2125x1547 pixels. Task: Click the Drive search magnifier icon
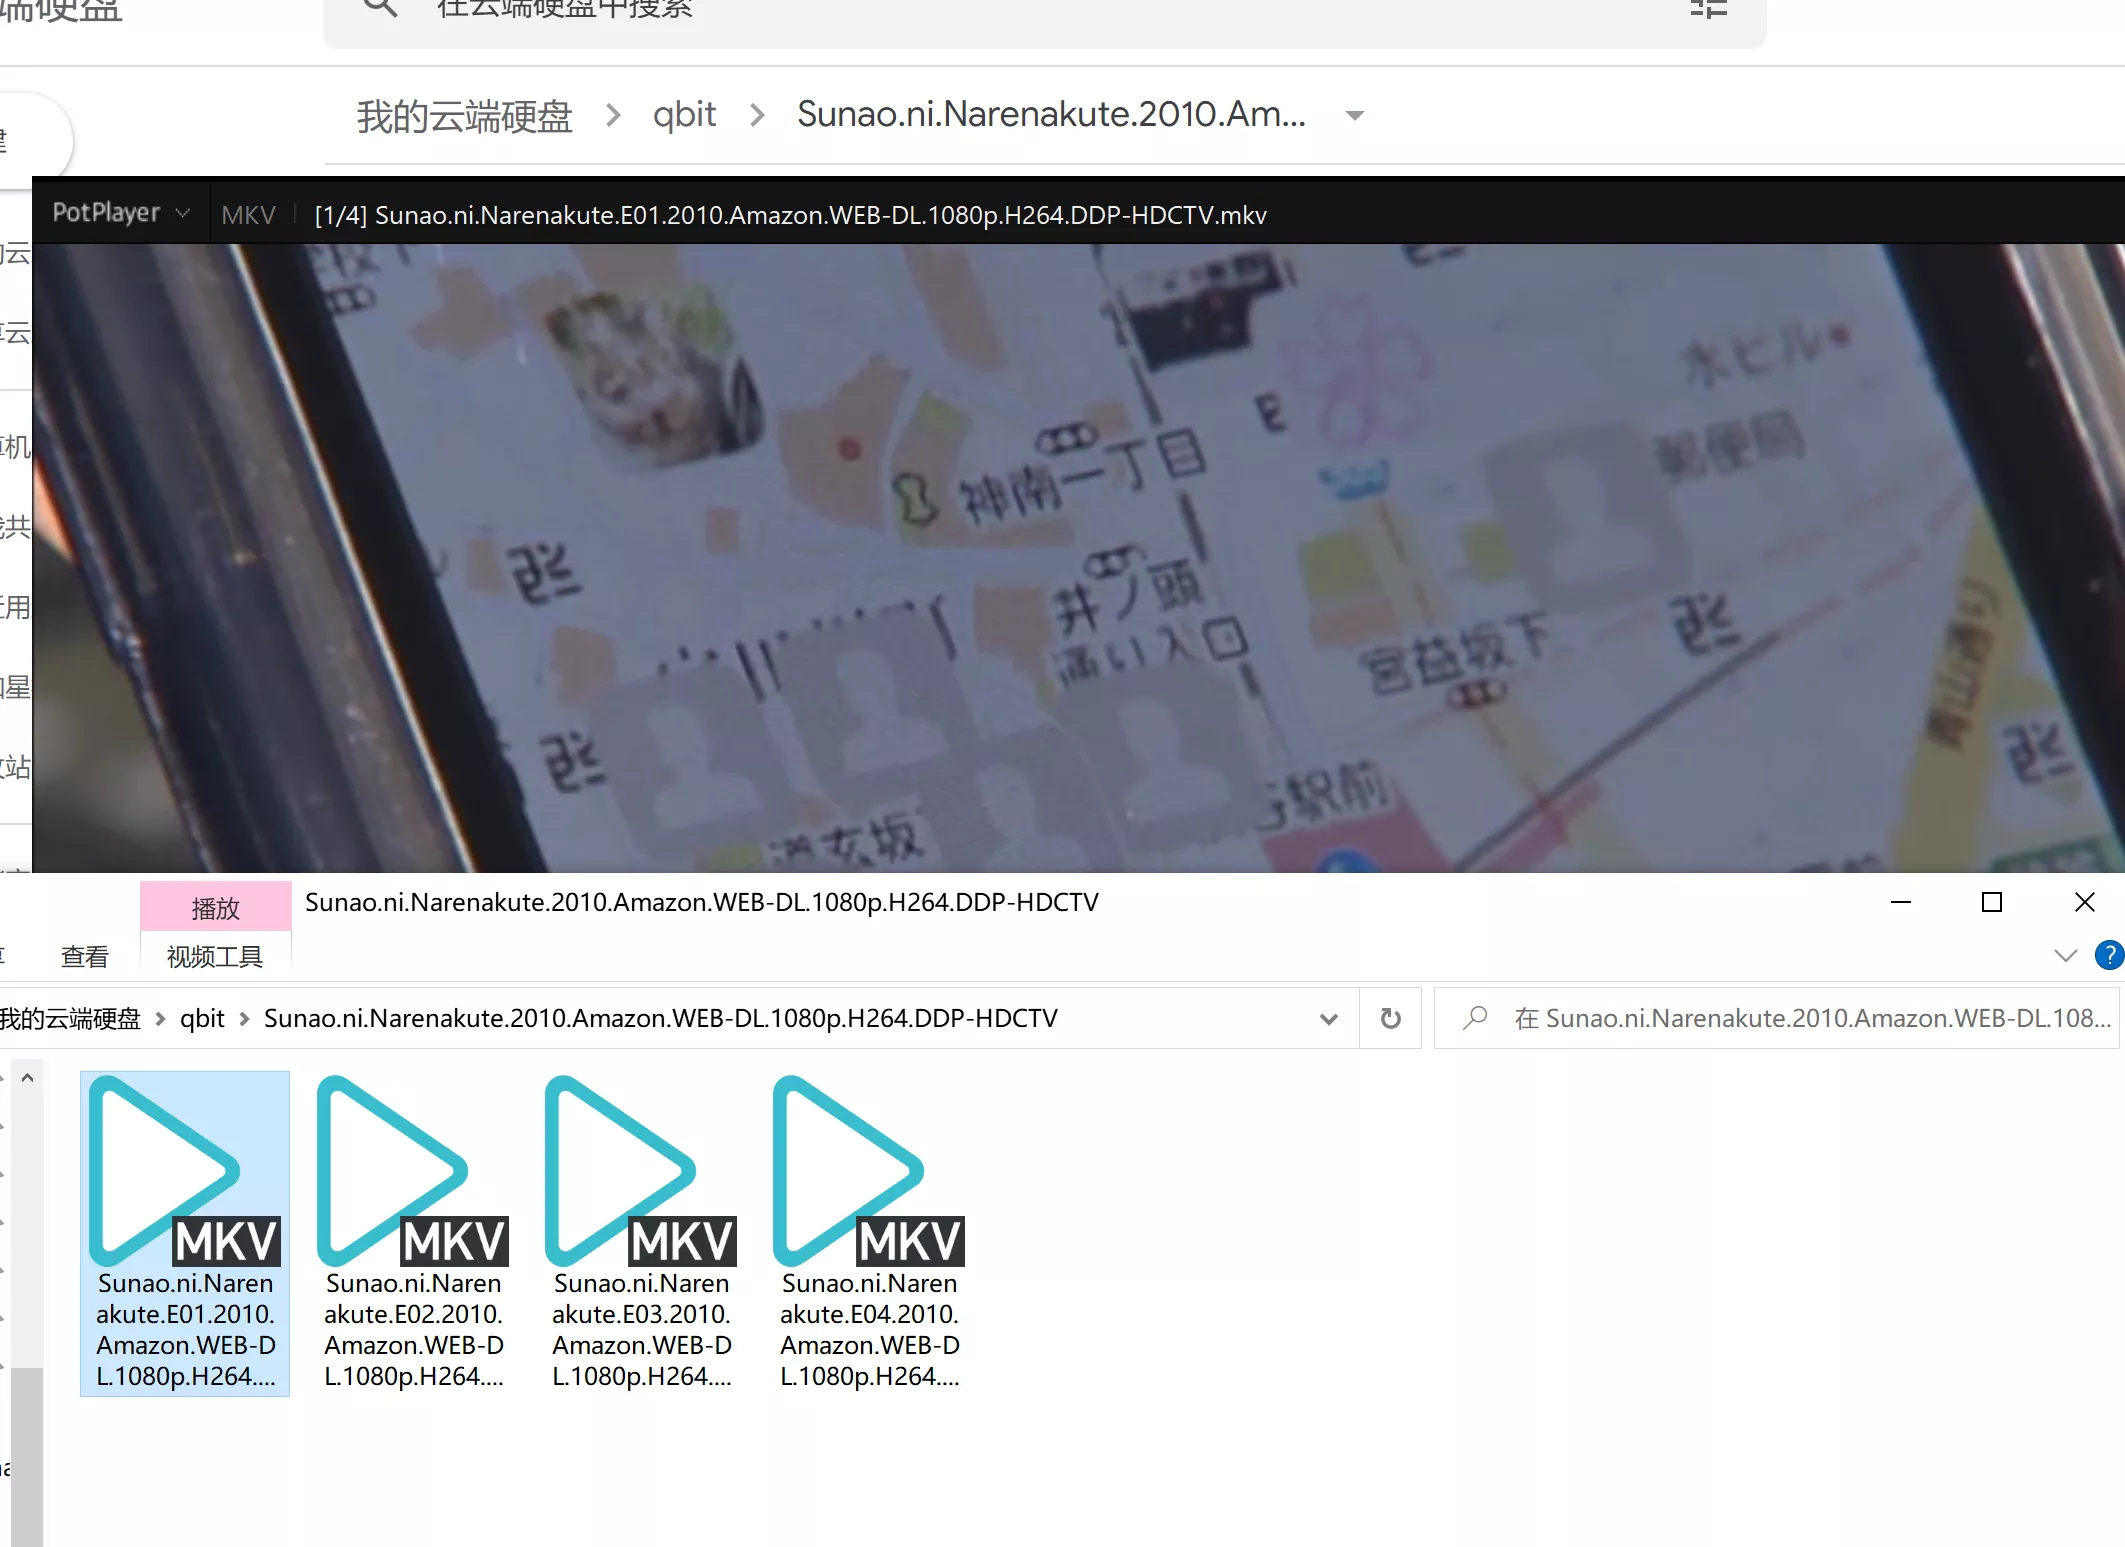(x=380, y=8)
